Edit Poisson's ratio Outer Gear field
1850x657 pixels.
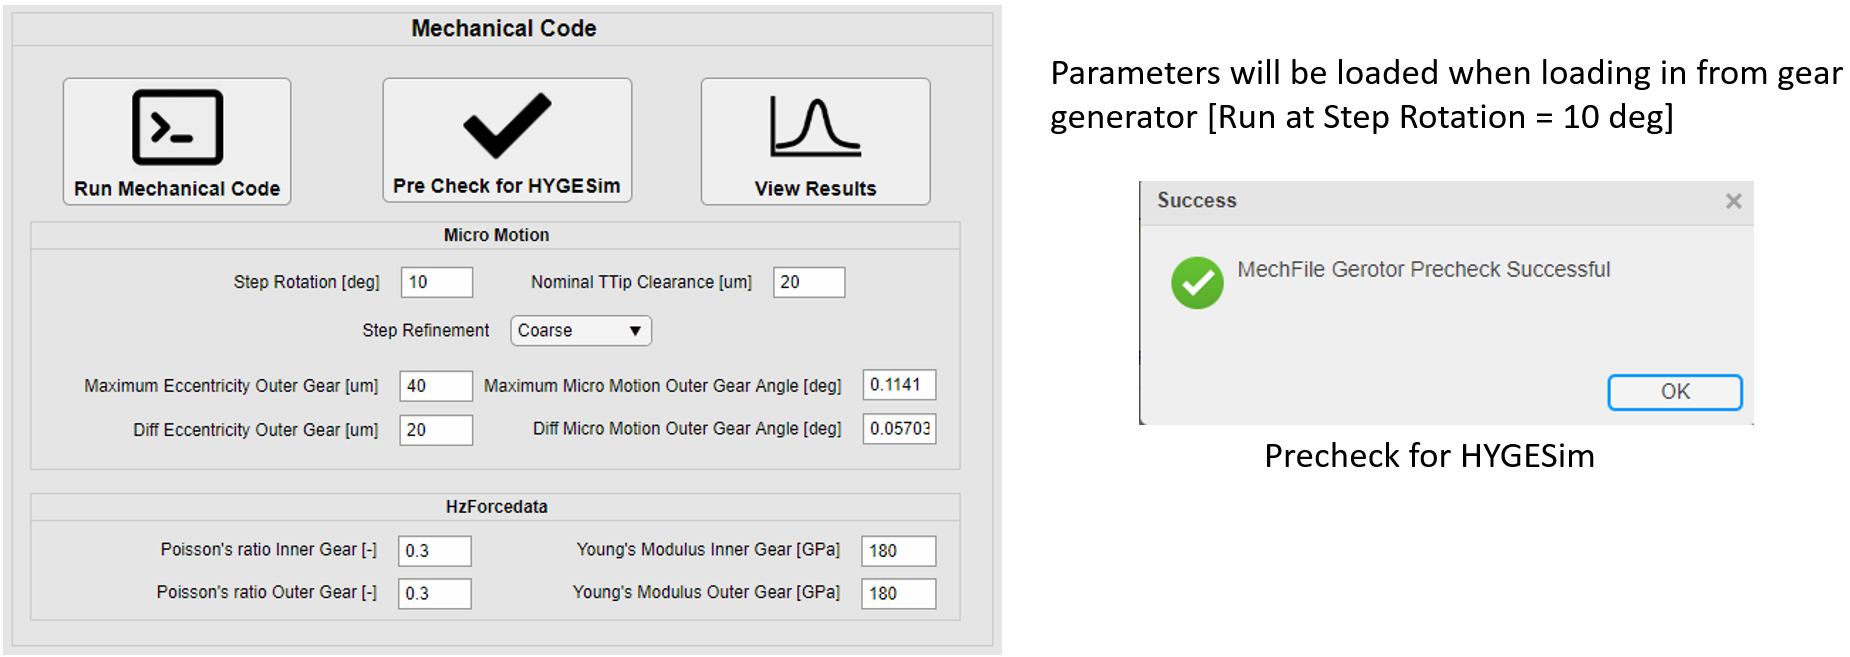tap(435, 594)
